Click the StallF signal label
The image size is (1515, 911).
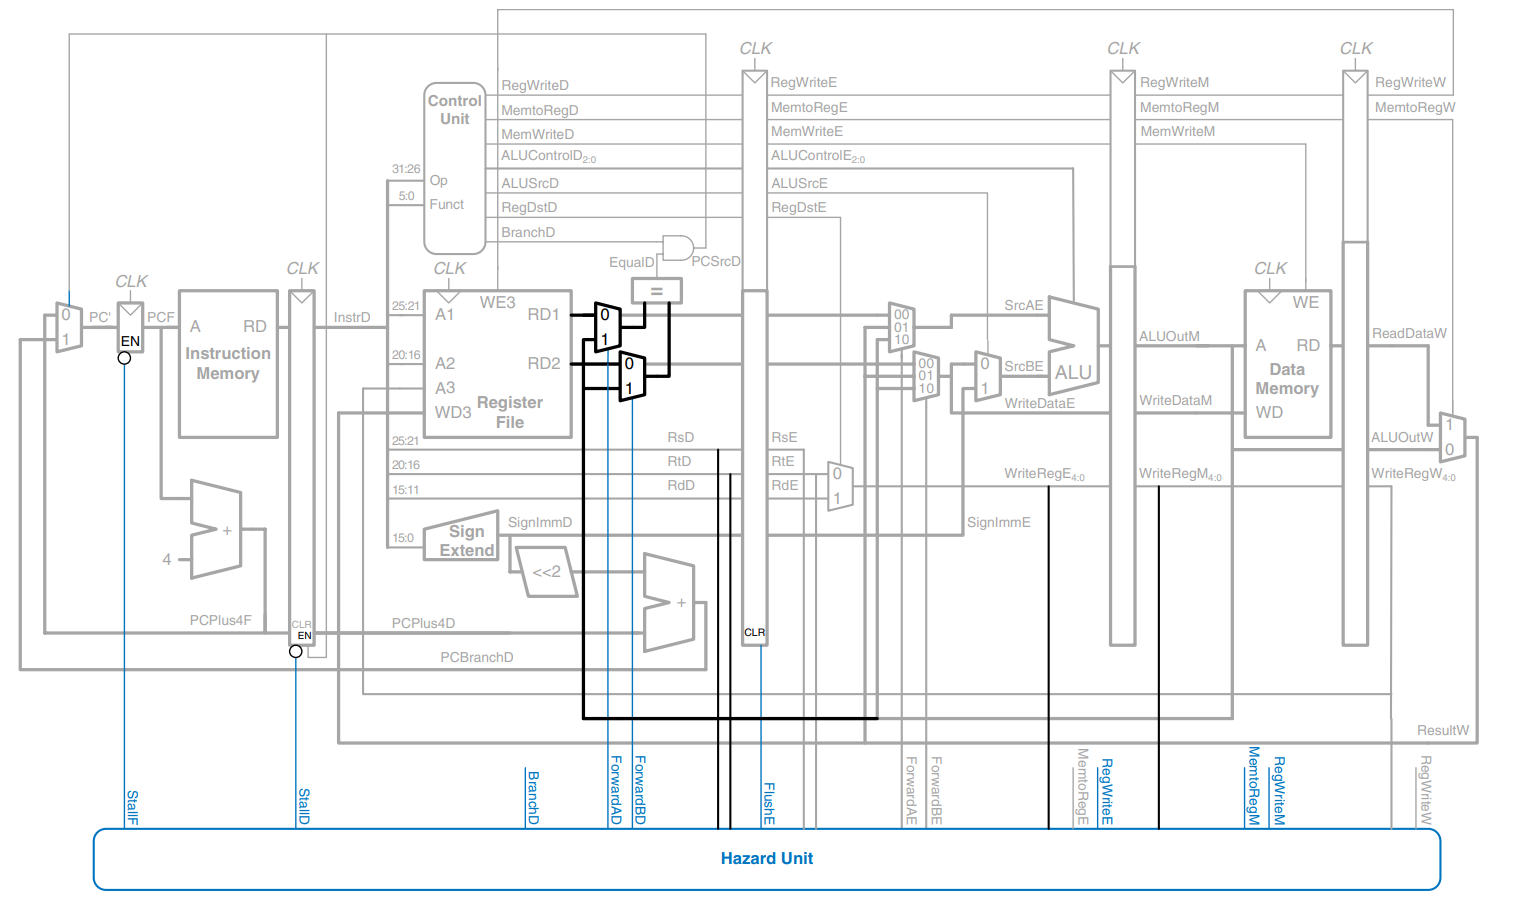coord(132,806)
